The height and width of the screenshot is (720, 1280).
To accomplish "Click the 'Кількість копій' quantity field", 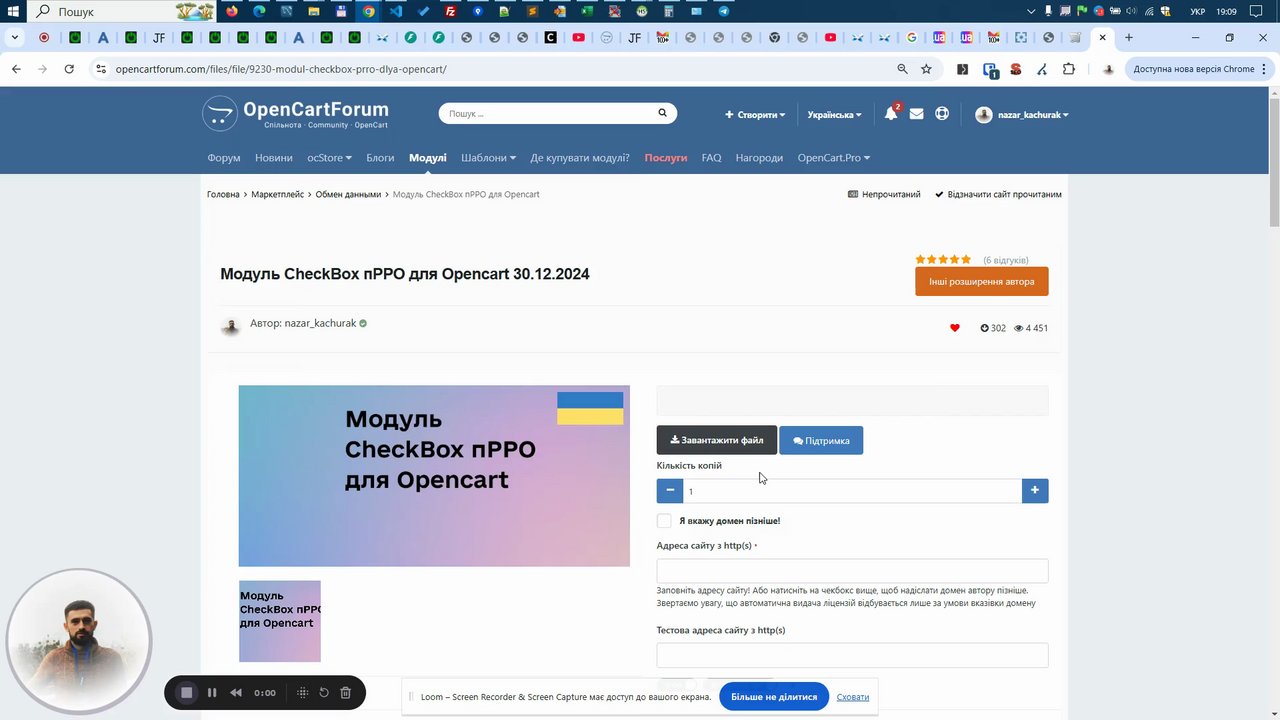I will (852, 491).
